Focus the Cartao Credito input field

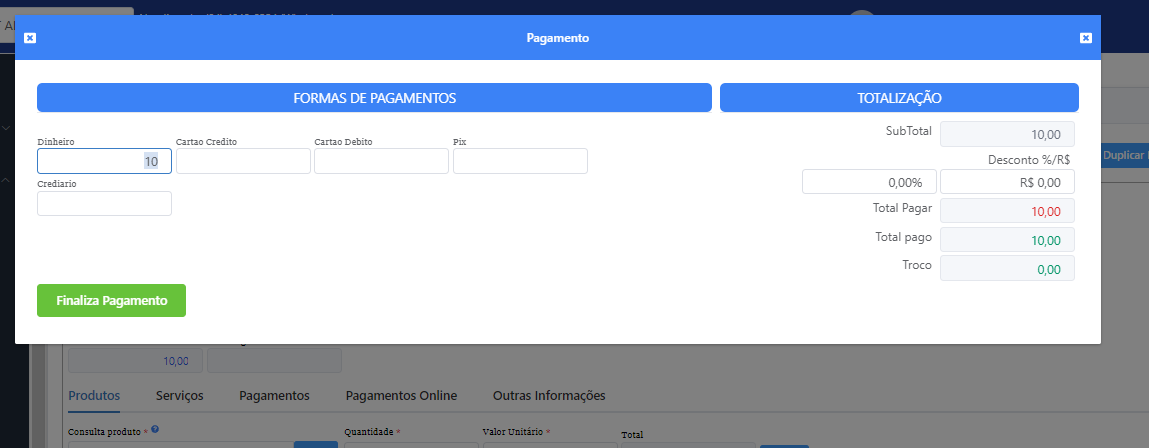click(243, 161)
